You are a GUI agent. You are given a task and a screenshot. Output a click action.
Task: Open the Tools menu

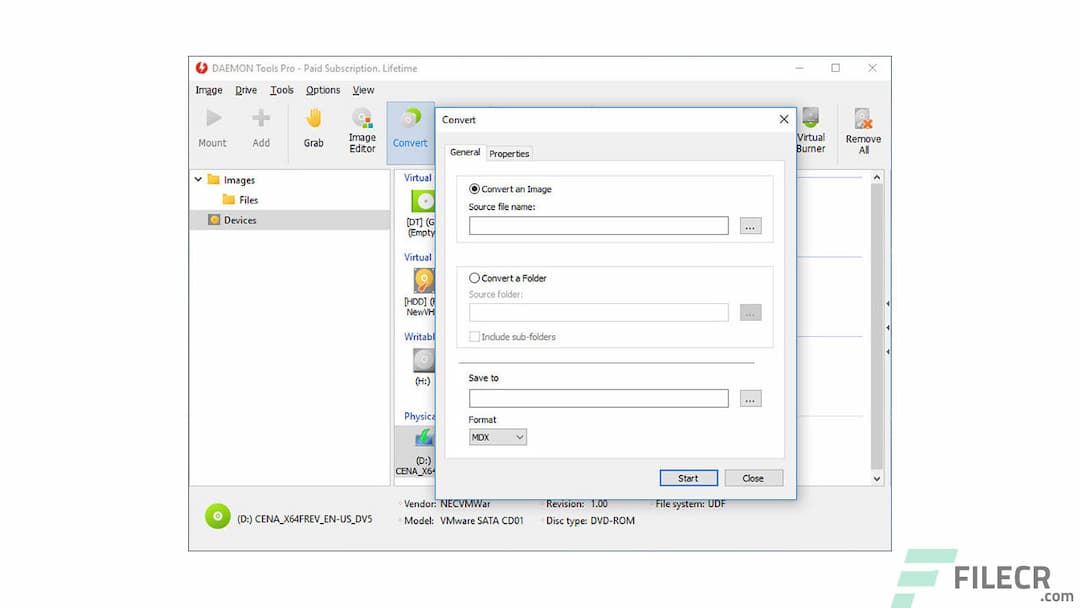pyautogui.click(x=281, y=89)
